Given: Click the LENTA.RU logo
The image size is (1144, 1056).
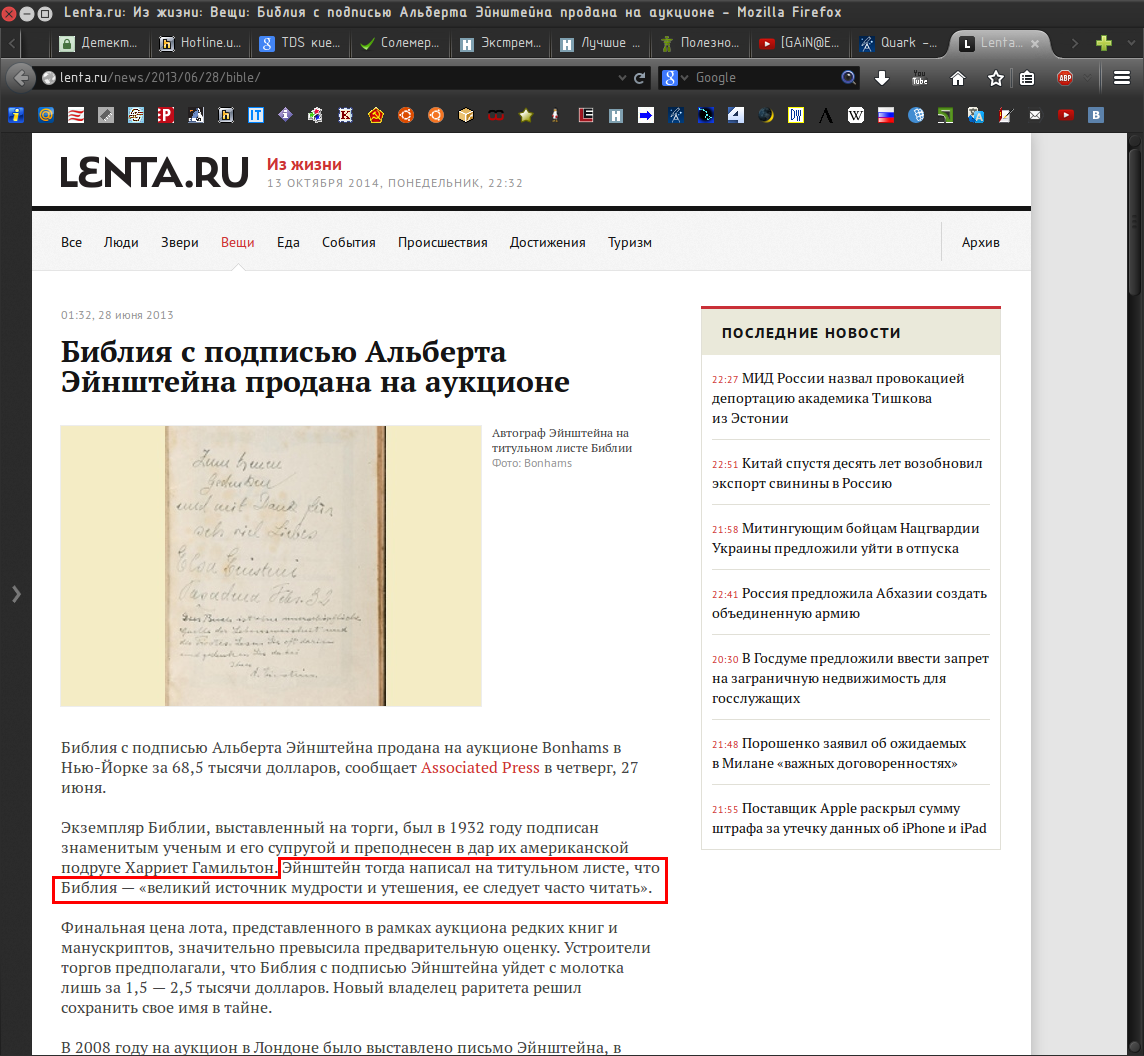Looking at the screenshot, I should (x=154, y=172).
